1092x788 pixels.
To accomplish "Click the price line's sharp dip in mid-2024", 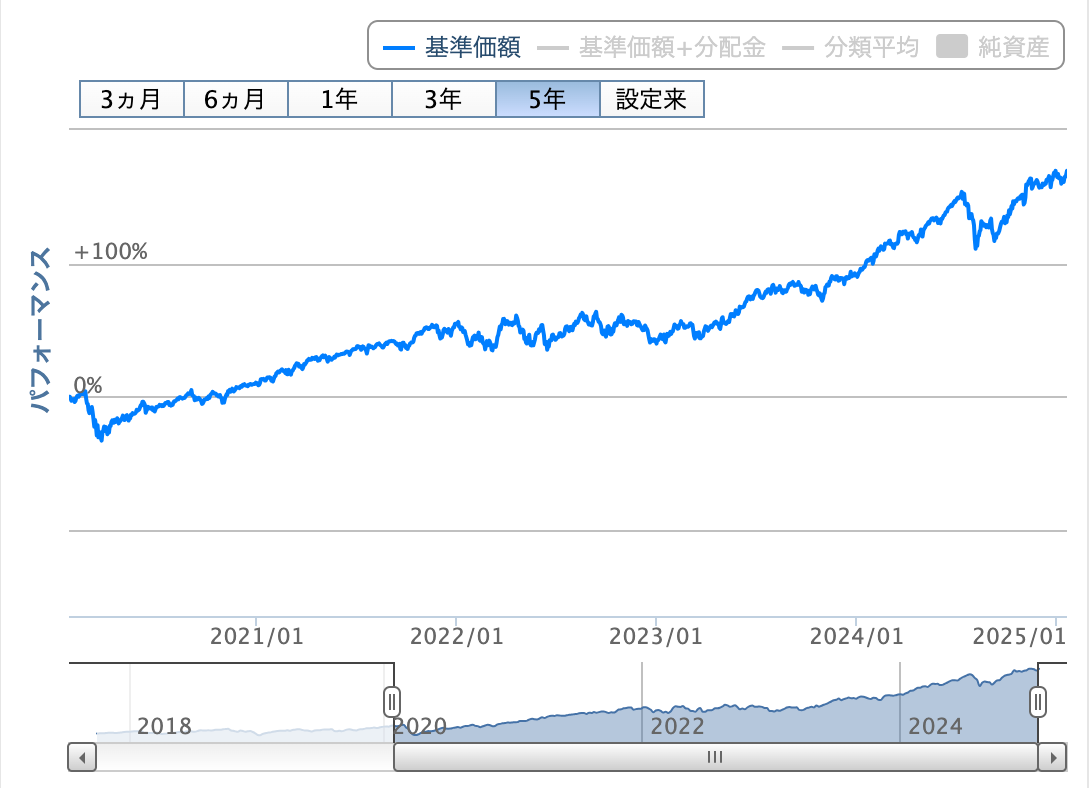I will click(977, 245).
